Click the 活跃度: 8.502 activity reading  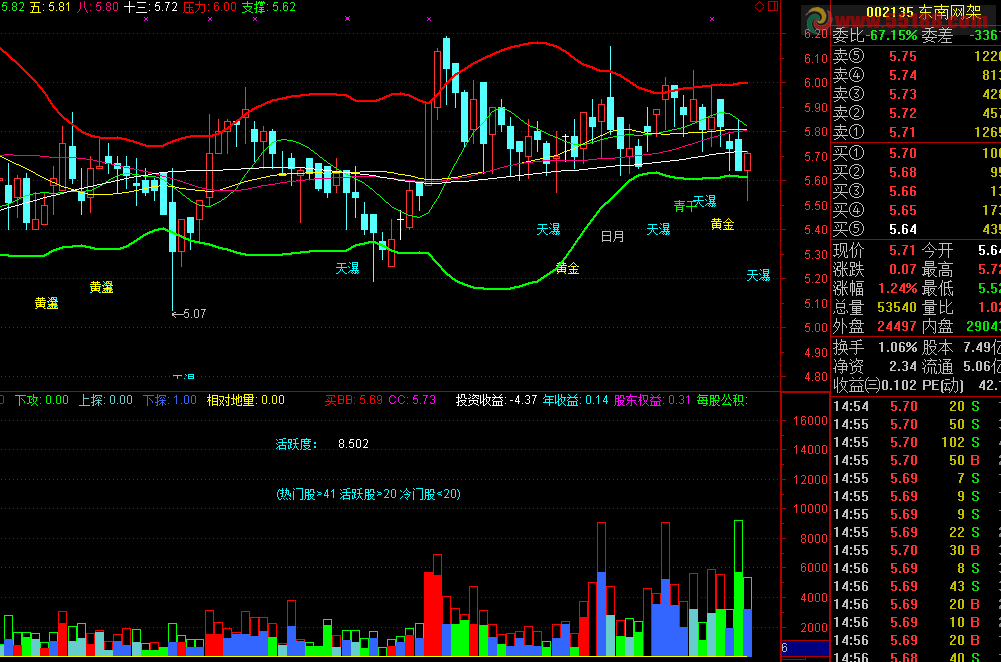322,444
